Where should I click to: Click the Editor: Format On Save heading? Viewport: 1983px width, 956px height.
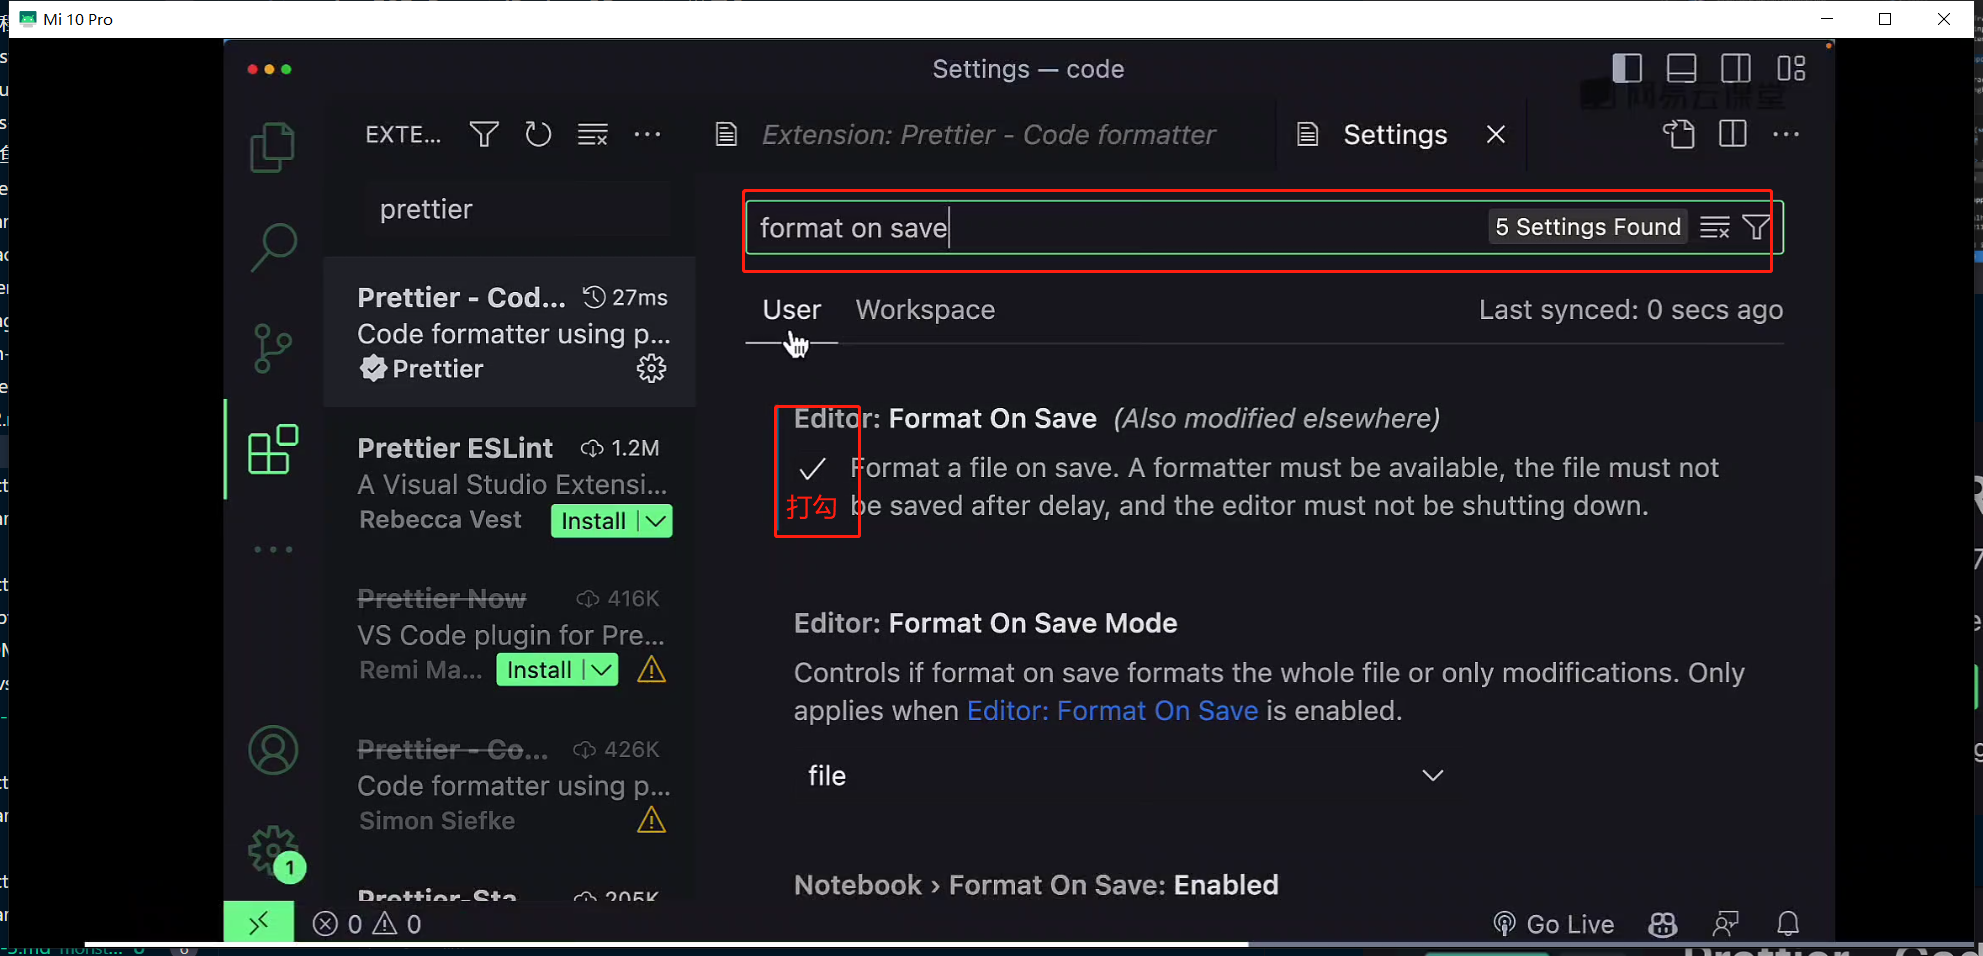pyautogui.click(x=945, y=418)
